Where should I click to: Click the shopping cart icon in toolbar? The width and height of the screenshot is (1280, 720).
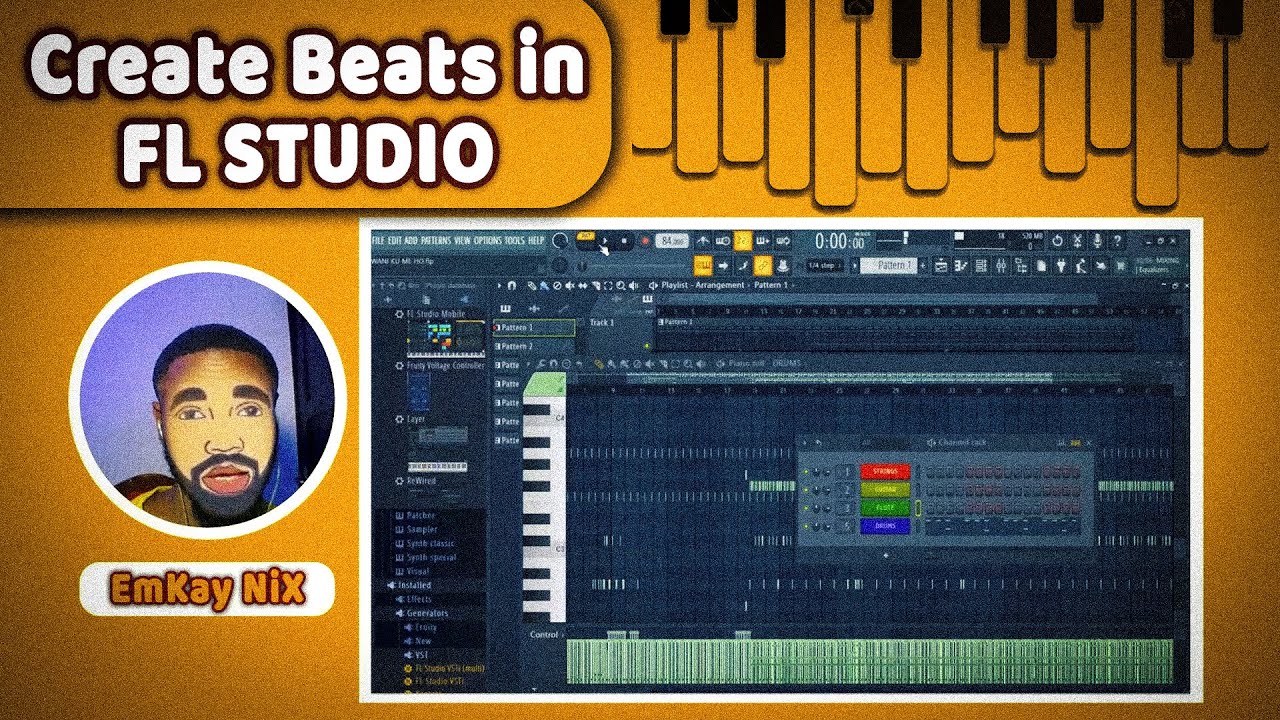click(x=1121, y=266)
